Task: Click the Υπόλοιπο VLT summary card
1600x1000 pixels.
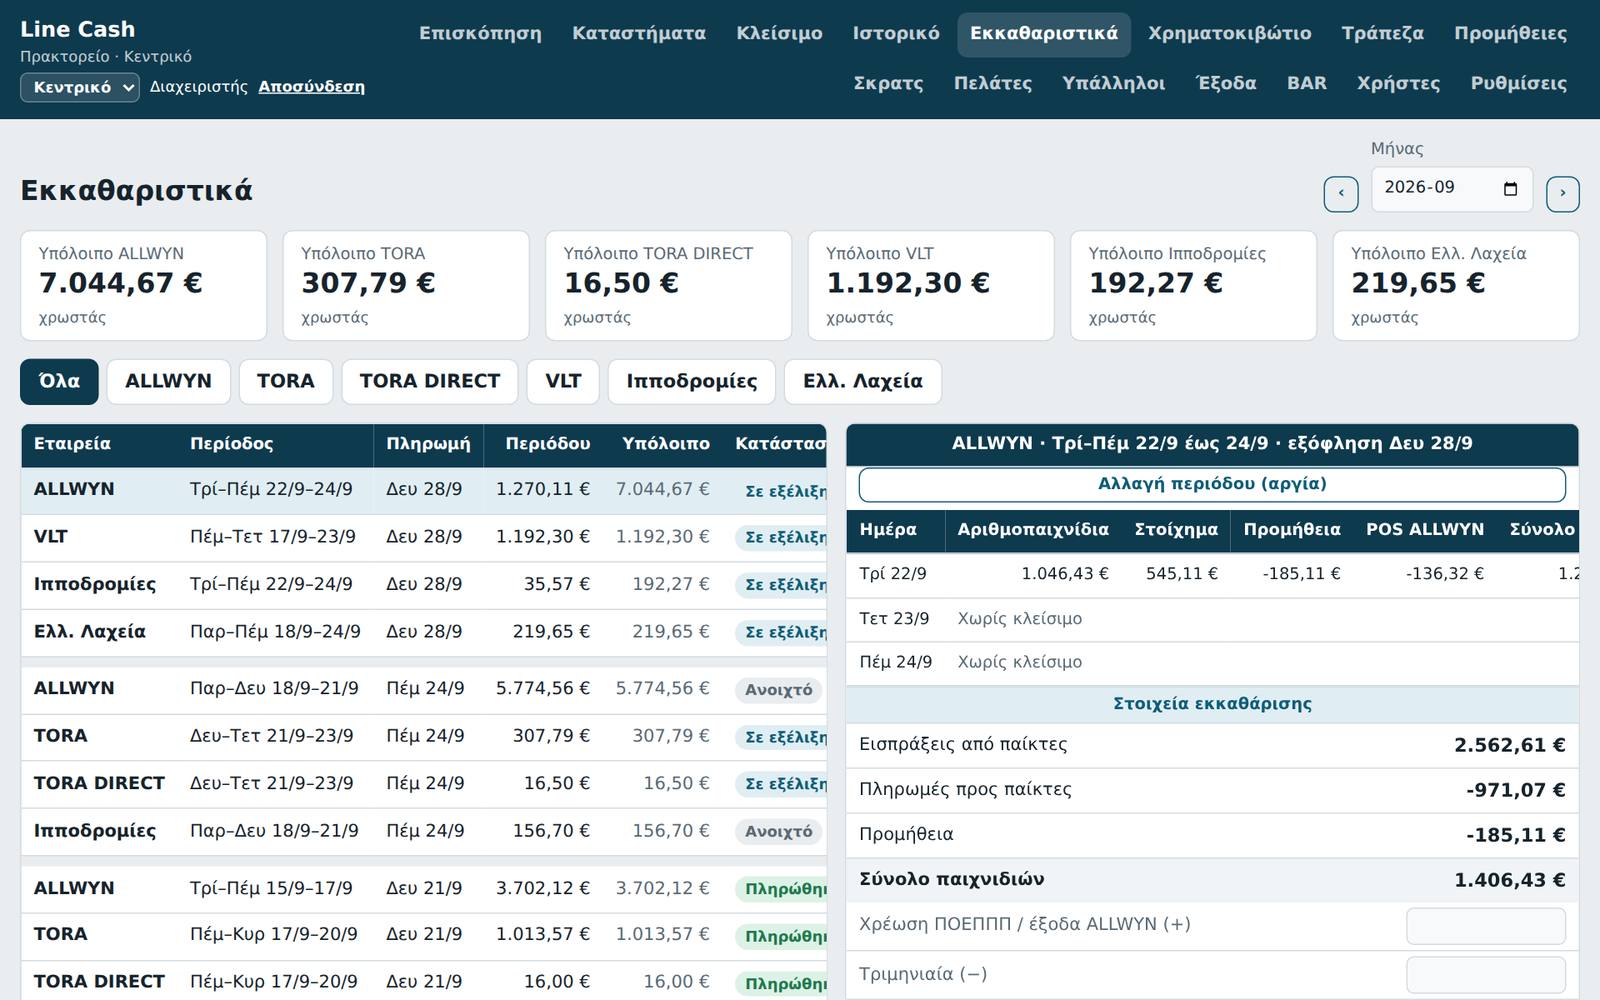Action: point(931,286)
